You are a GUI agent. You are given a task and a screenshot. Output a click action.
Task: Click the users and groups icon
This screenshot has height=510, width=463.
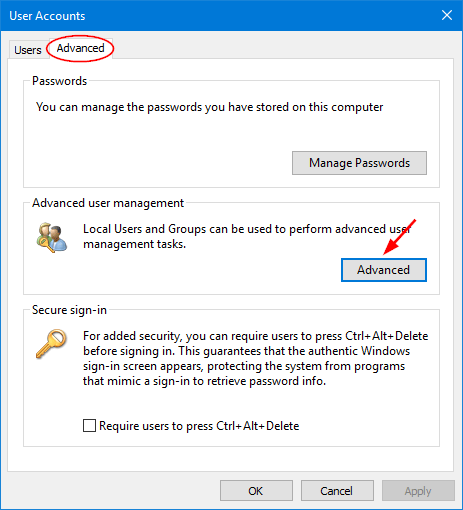point(52,238)
